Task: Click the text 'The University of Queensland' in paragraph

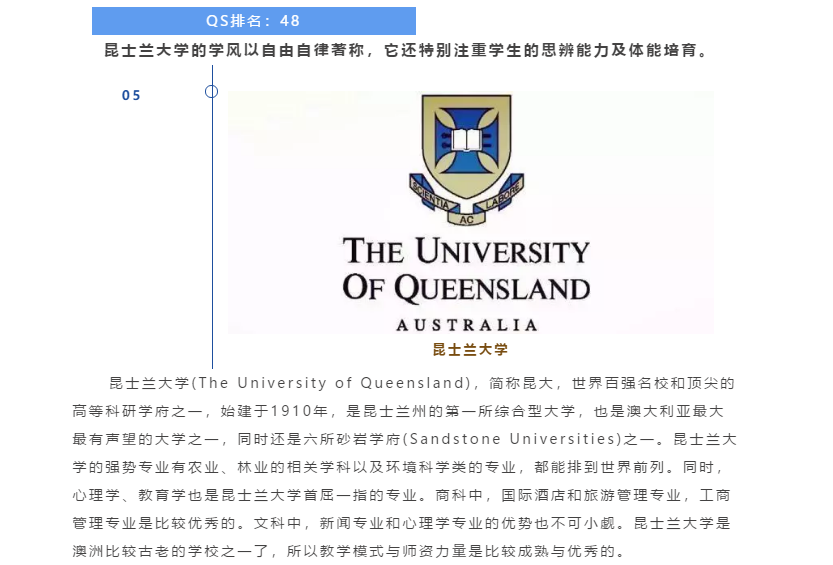Action: [x=332, y=383]
